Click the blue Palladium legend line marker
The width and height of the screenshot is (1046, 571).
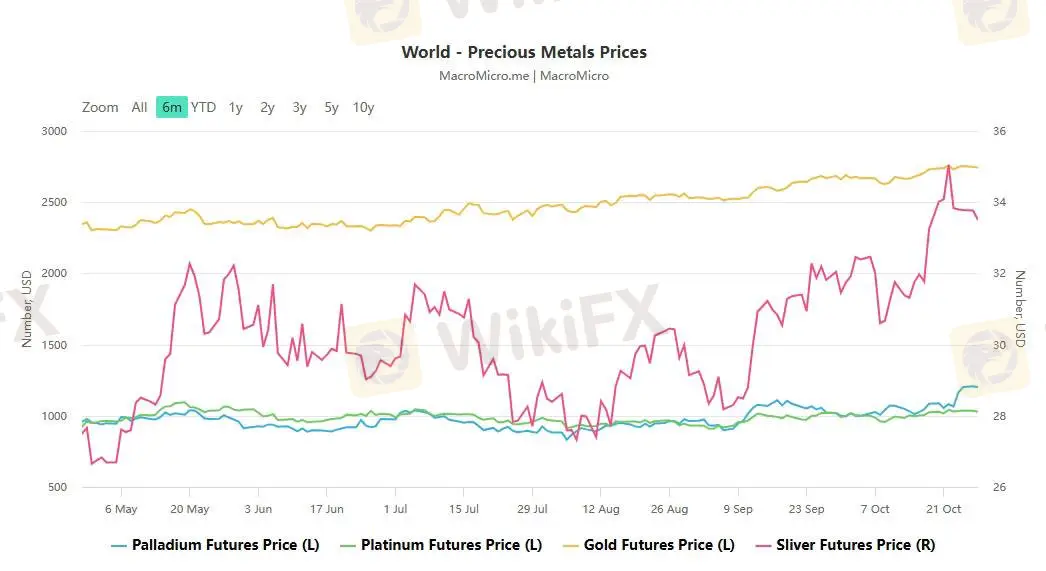(x=119, y=546)
